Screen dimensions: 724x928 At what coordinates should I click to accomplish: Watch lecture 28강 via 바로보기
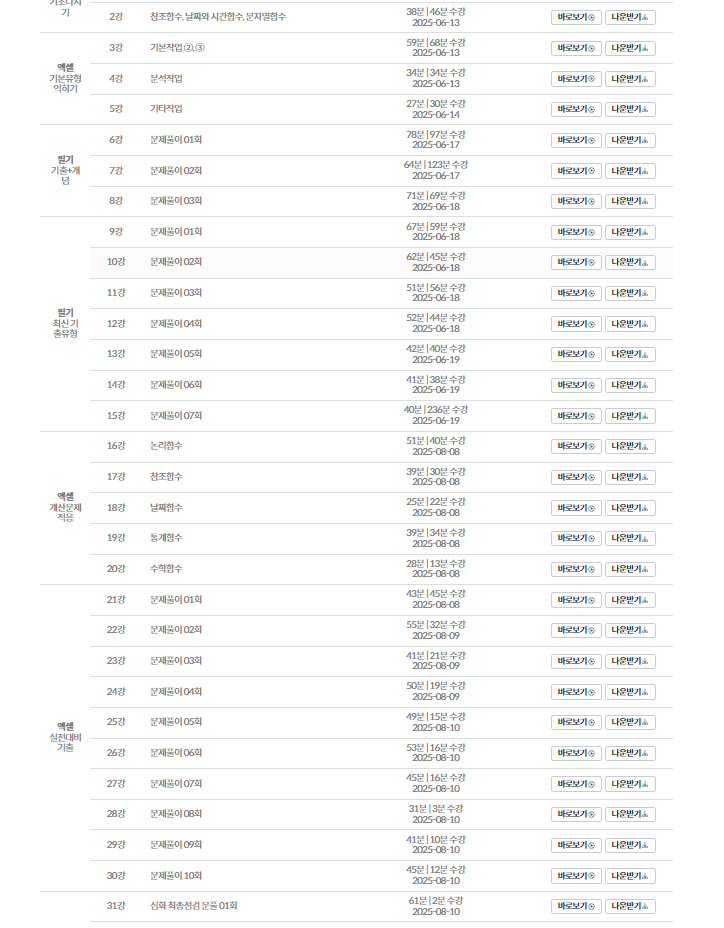coord(576,814)
